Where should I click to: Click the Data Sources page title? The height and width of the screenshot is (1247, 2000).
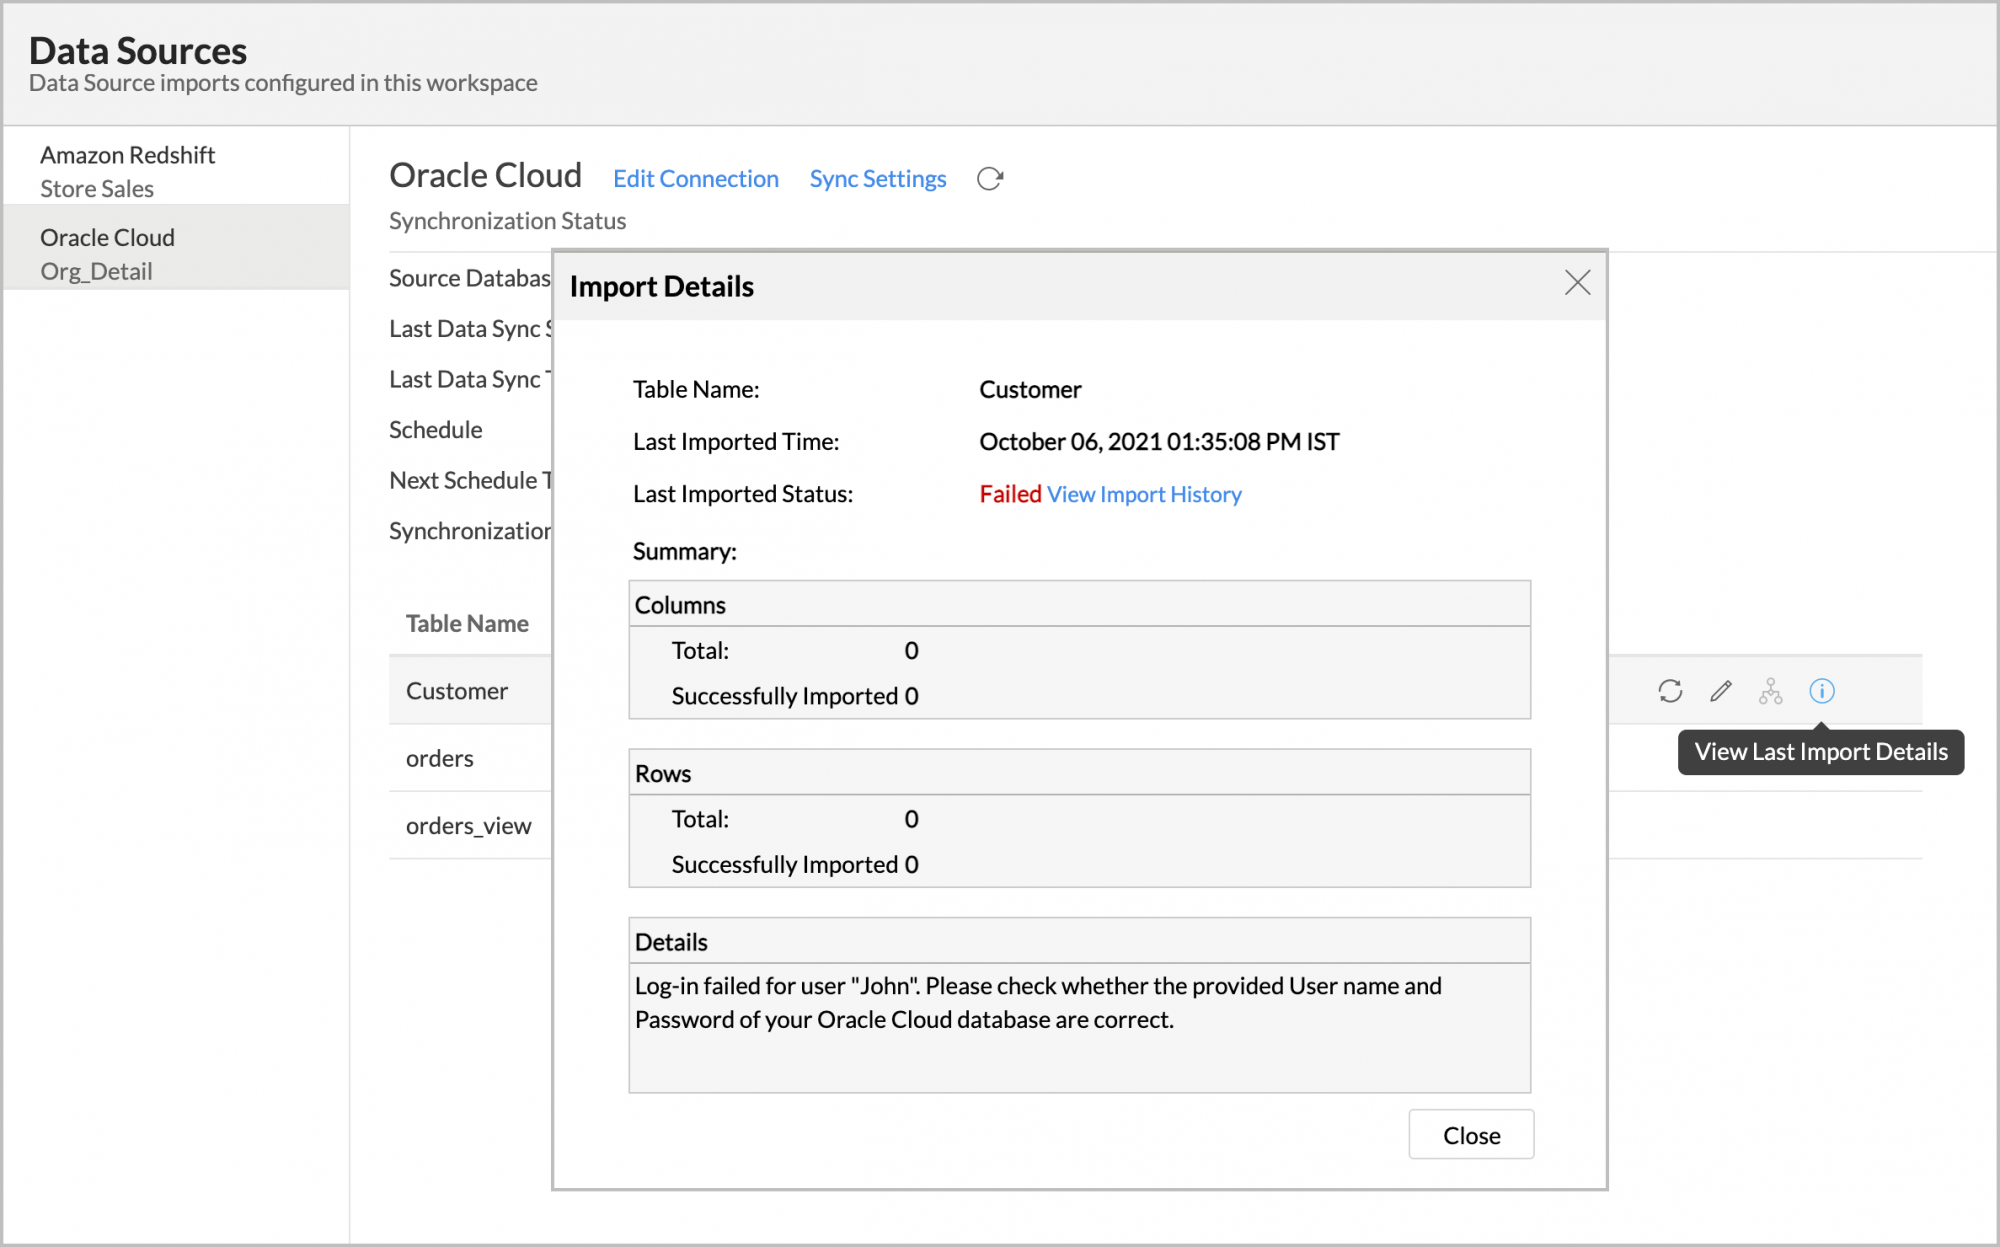138,50
